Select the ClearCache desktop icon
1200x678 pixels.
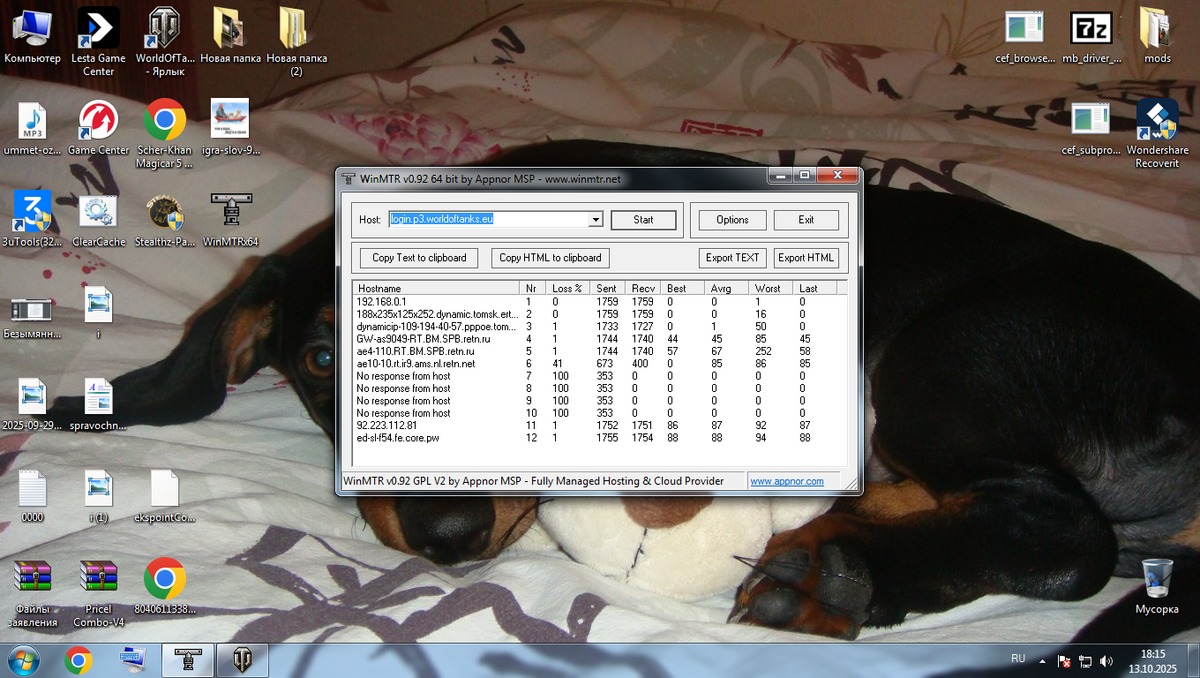click(x=98, y=212)
